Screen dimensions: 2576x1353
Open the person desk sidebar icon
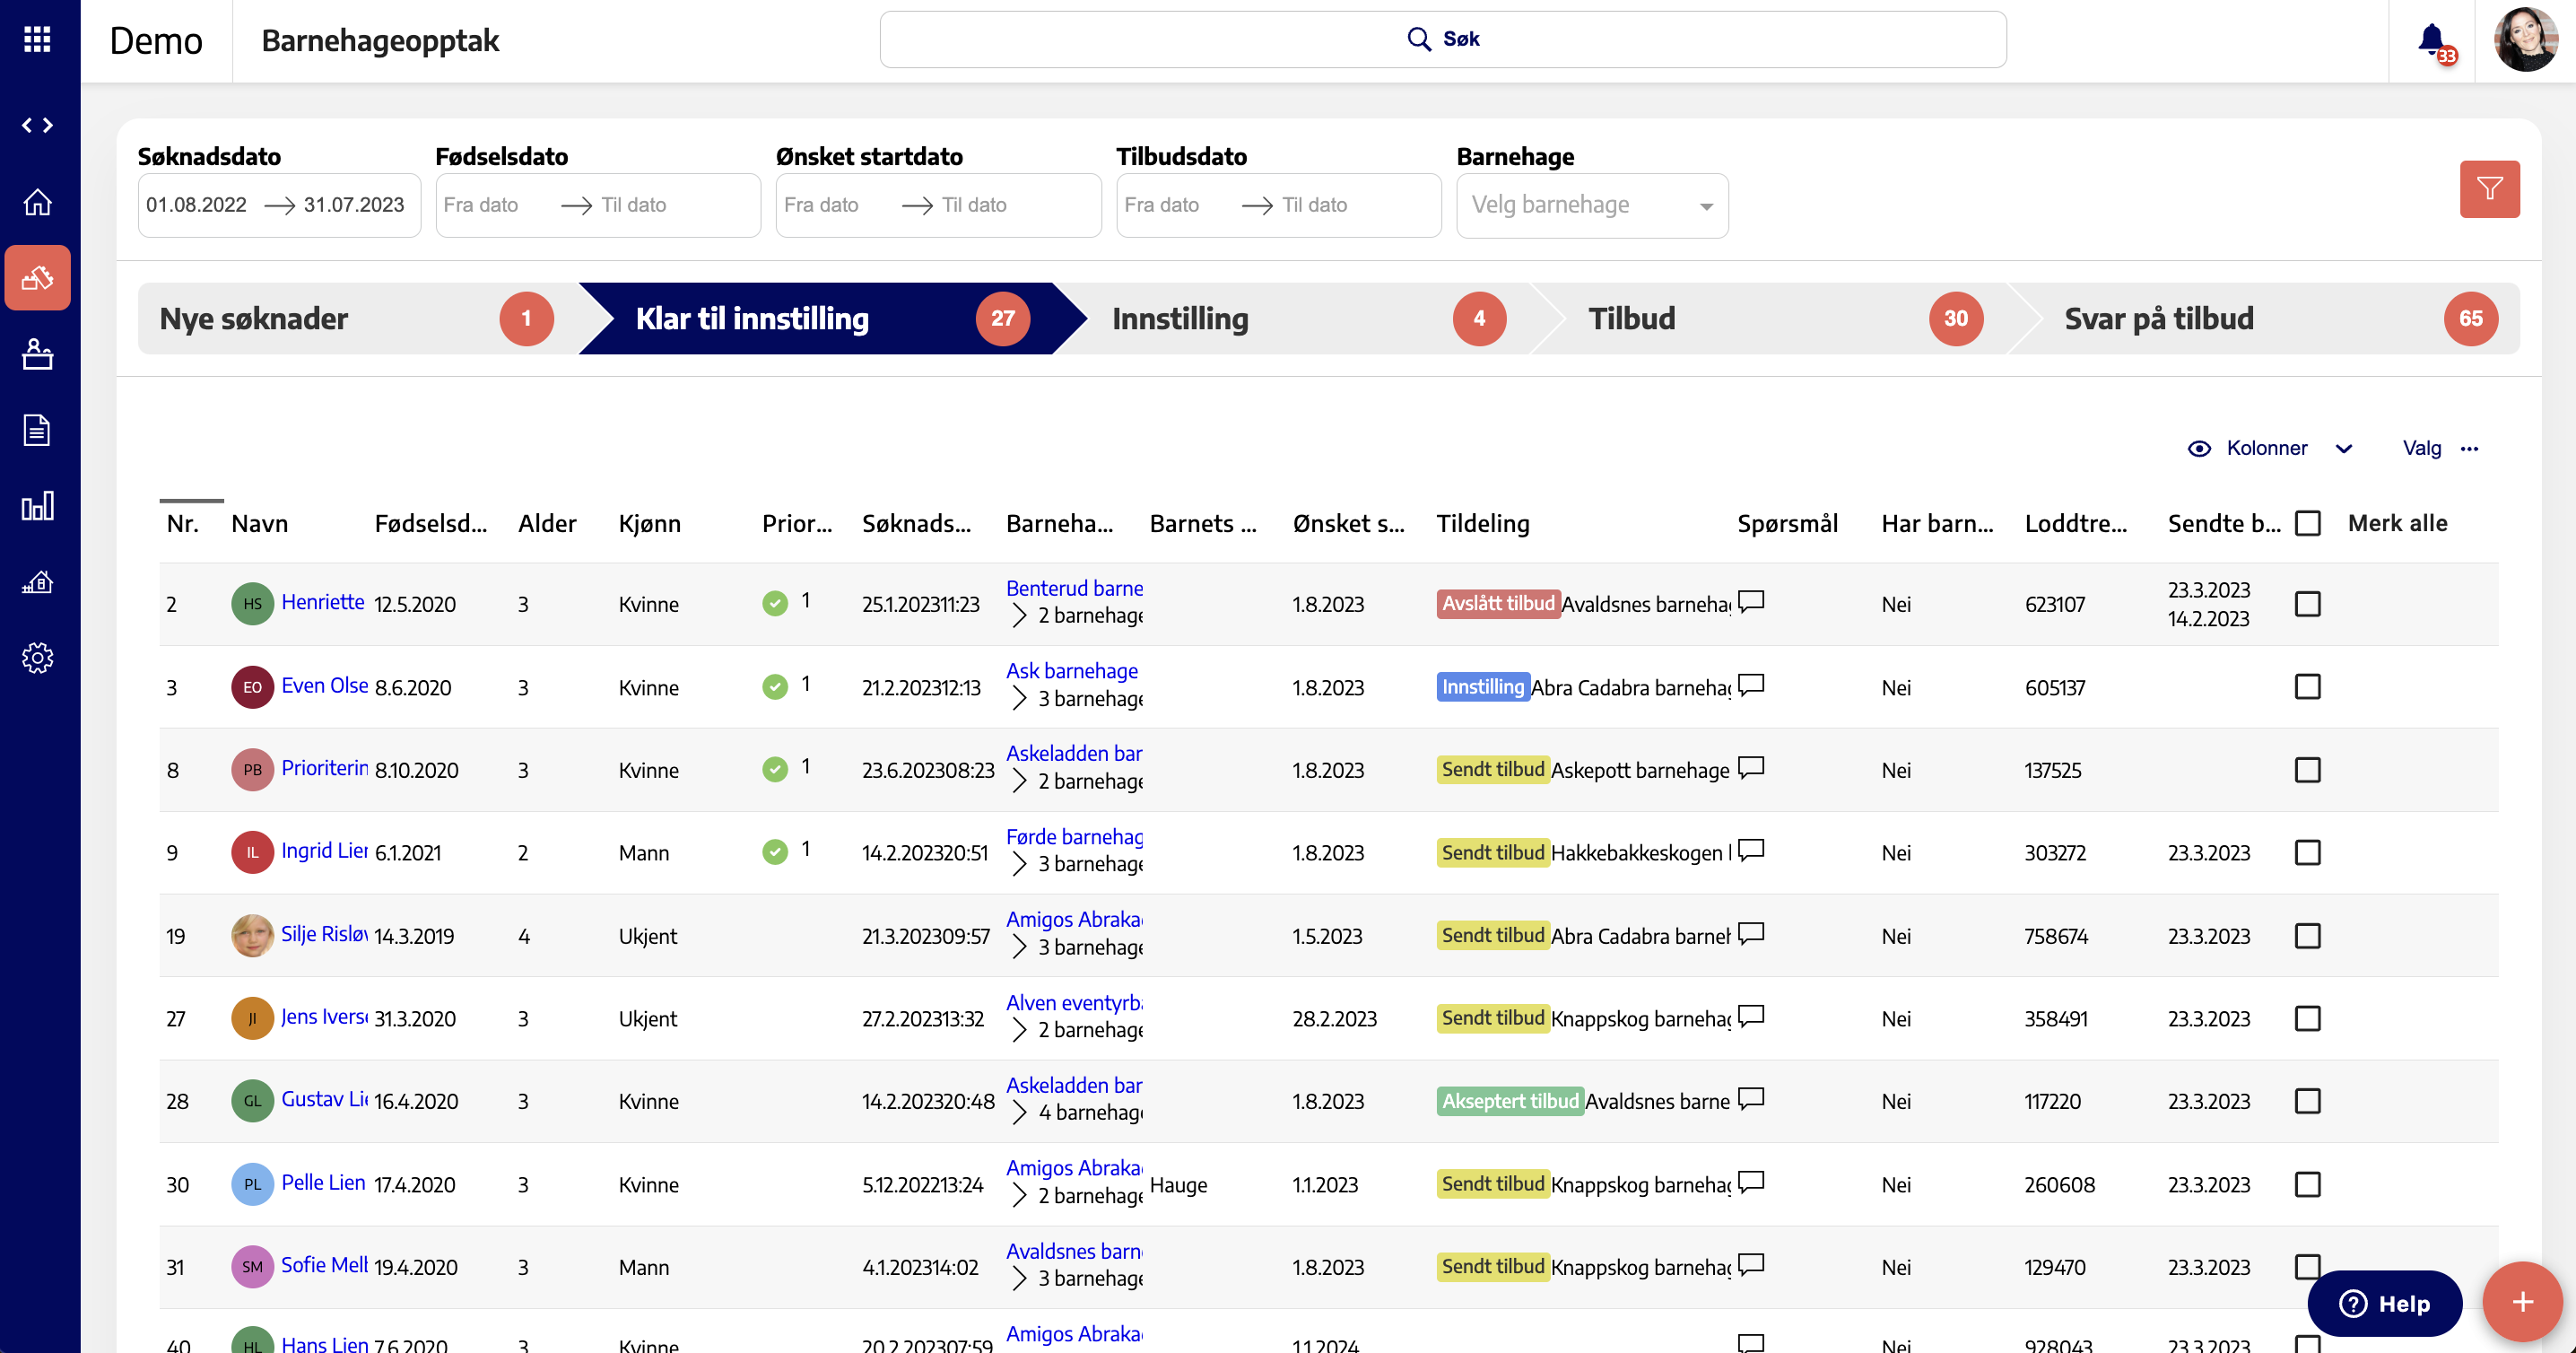coord(37,354)
